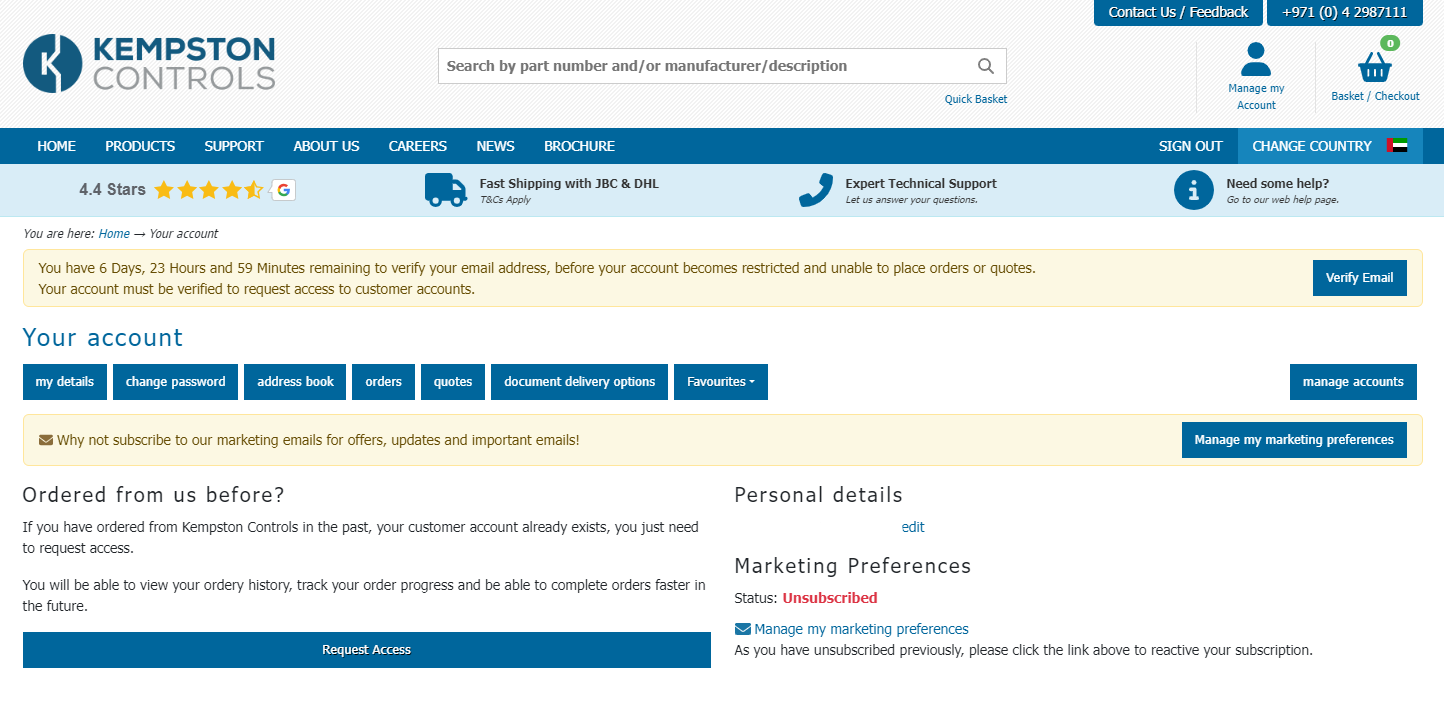The width and height of the screenshot is (1444, 702).
Task: Click Expert Technical Support text
Action: point(921,183)
